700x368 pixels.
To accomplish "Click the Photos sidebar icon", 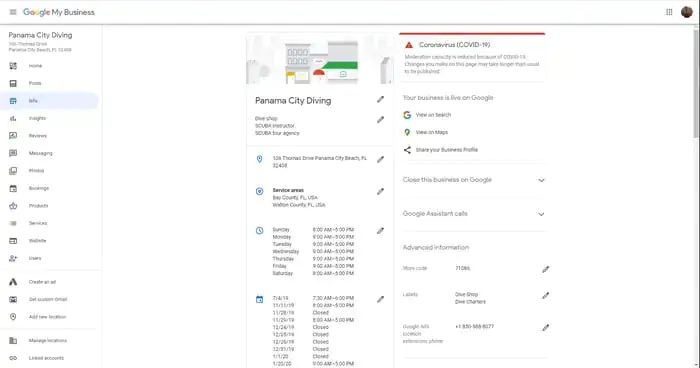I will 13,171.
